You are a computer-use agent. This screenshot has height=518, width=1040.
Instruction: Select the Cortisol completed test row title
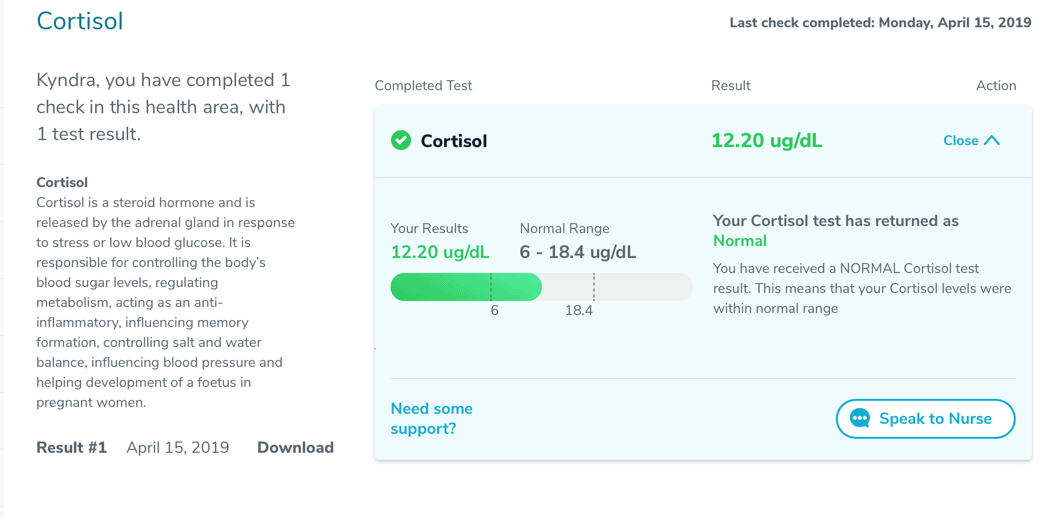click(x=454, y=141)
